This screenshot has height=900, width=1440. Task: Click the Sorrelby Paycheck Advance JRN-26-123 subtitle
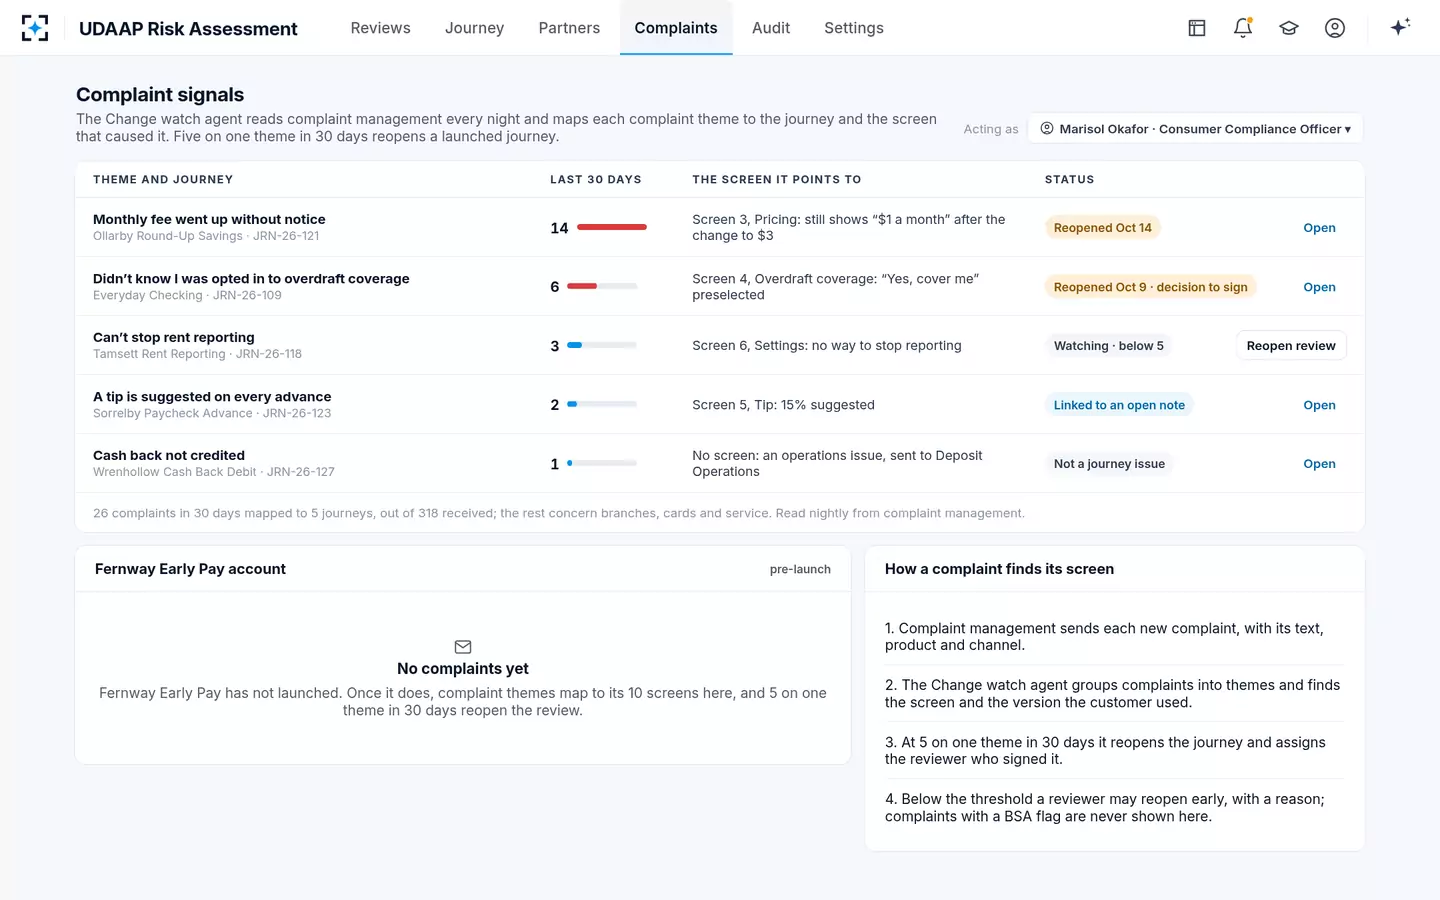coord(212,413)
